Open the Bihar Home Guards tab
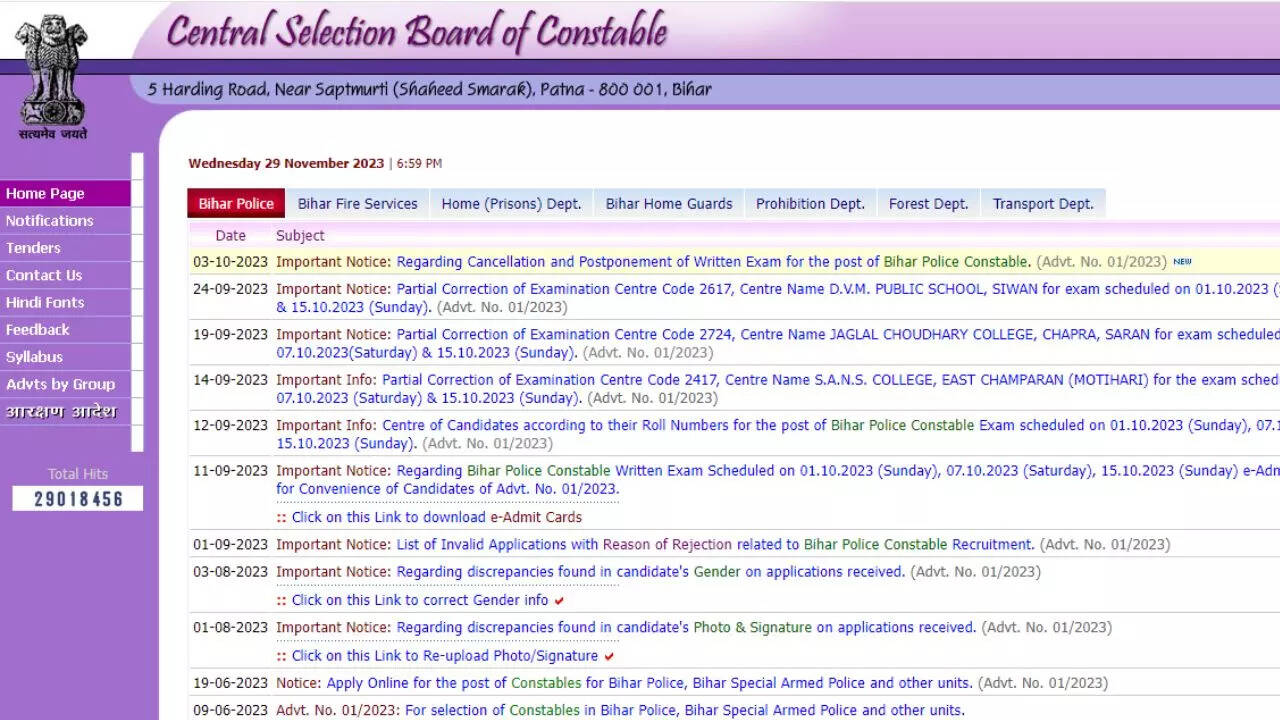The height and width of the screenshot is (720, 1280). (x=669, y=204)
